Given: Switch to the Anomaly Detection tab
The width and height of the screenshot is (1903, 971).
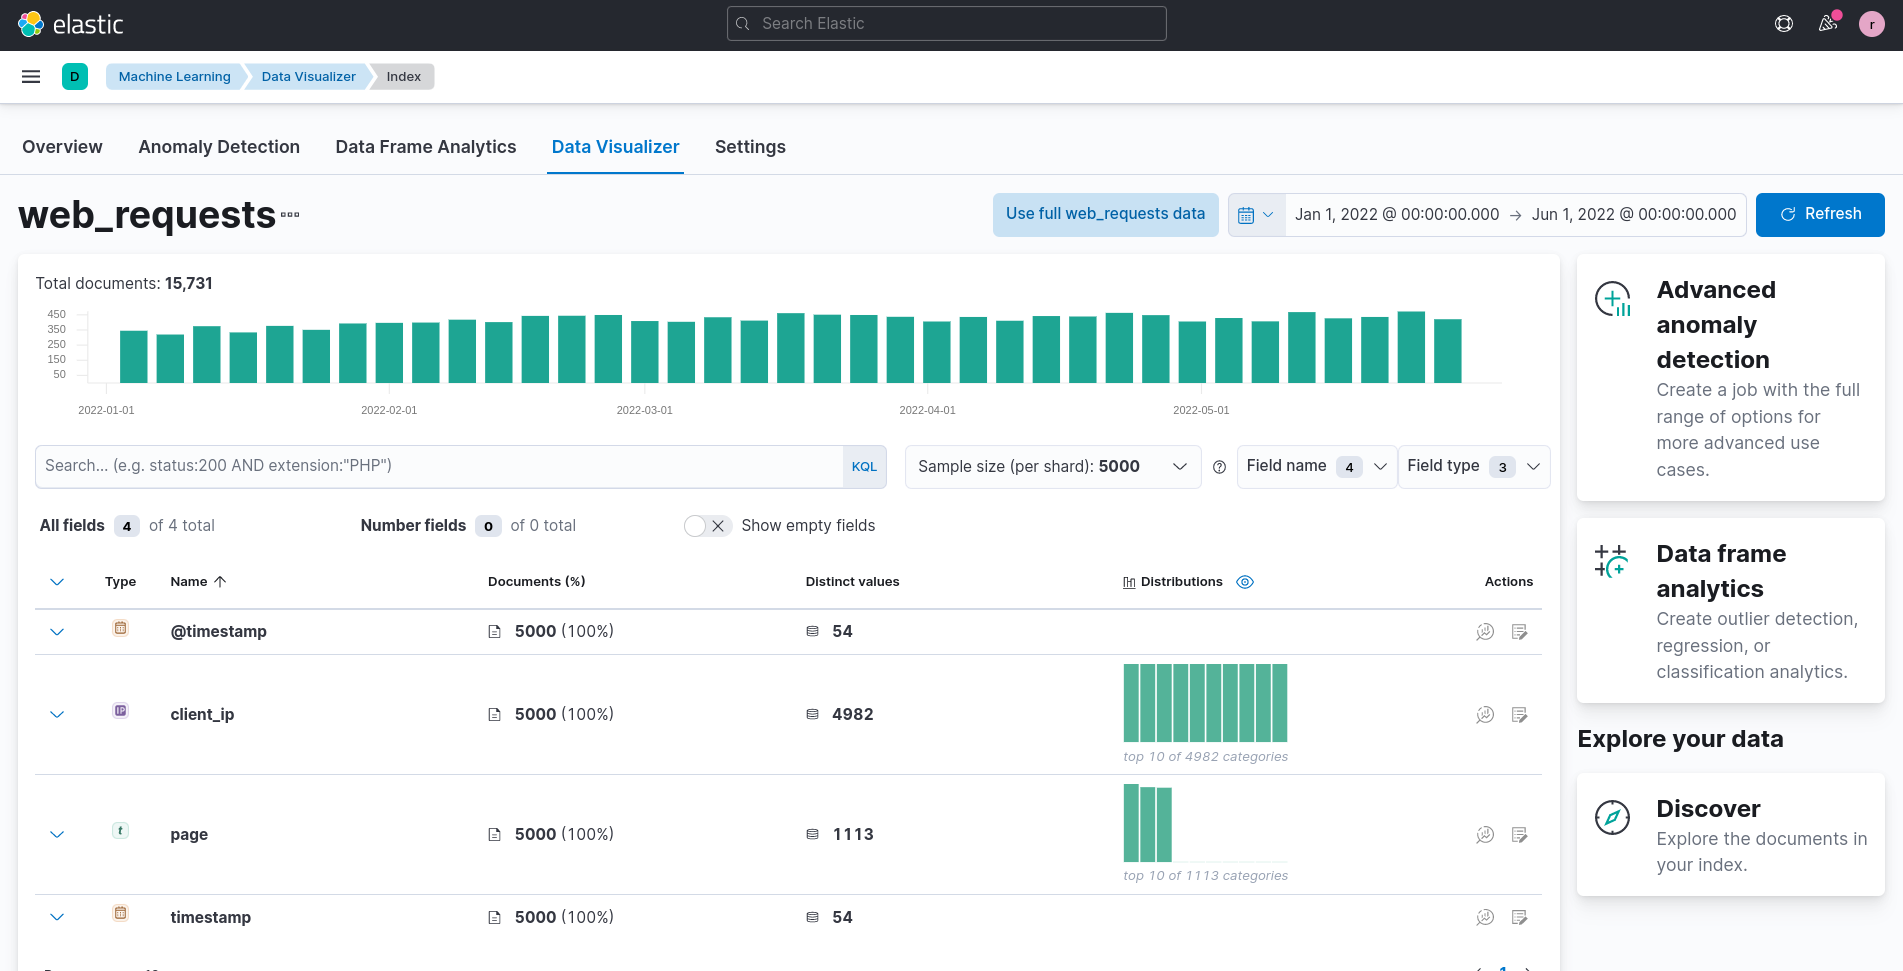Looking at the screenshot, I should (x=219, y=147).
